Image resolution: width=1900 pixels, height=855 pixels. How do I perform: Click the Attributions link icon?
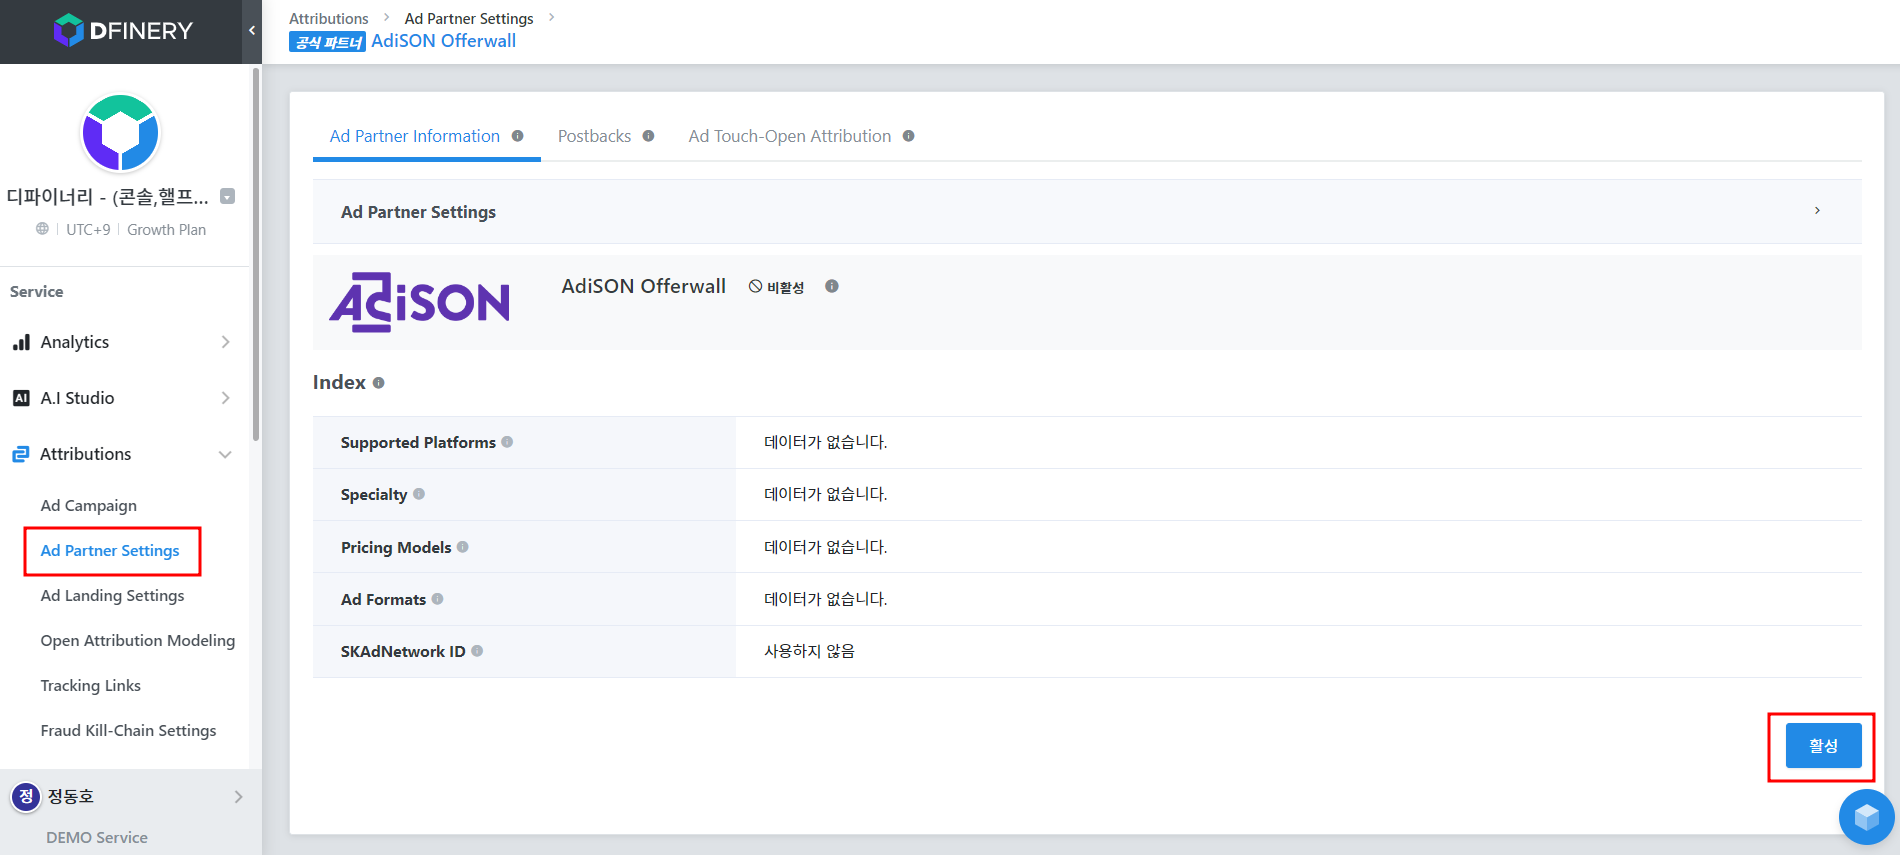[x=21, y=454]
